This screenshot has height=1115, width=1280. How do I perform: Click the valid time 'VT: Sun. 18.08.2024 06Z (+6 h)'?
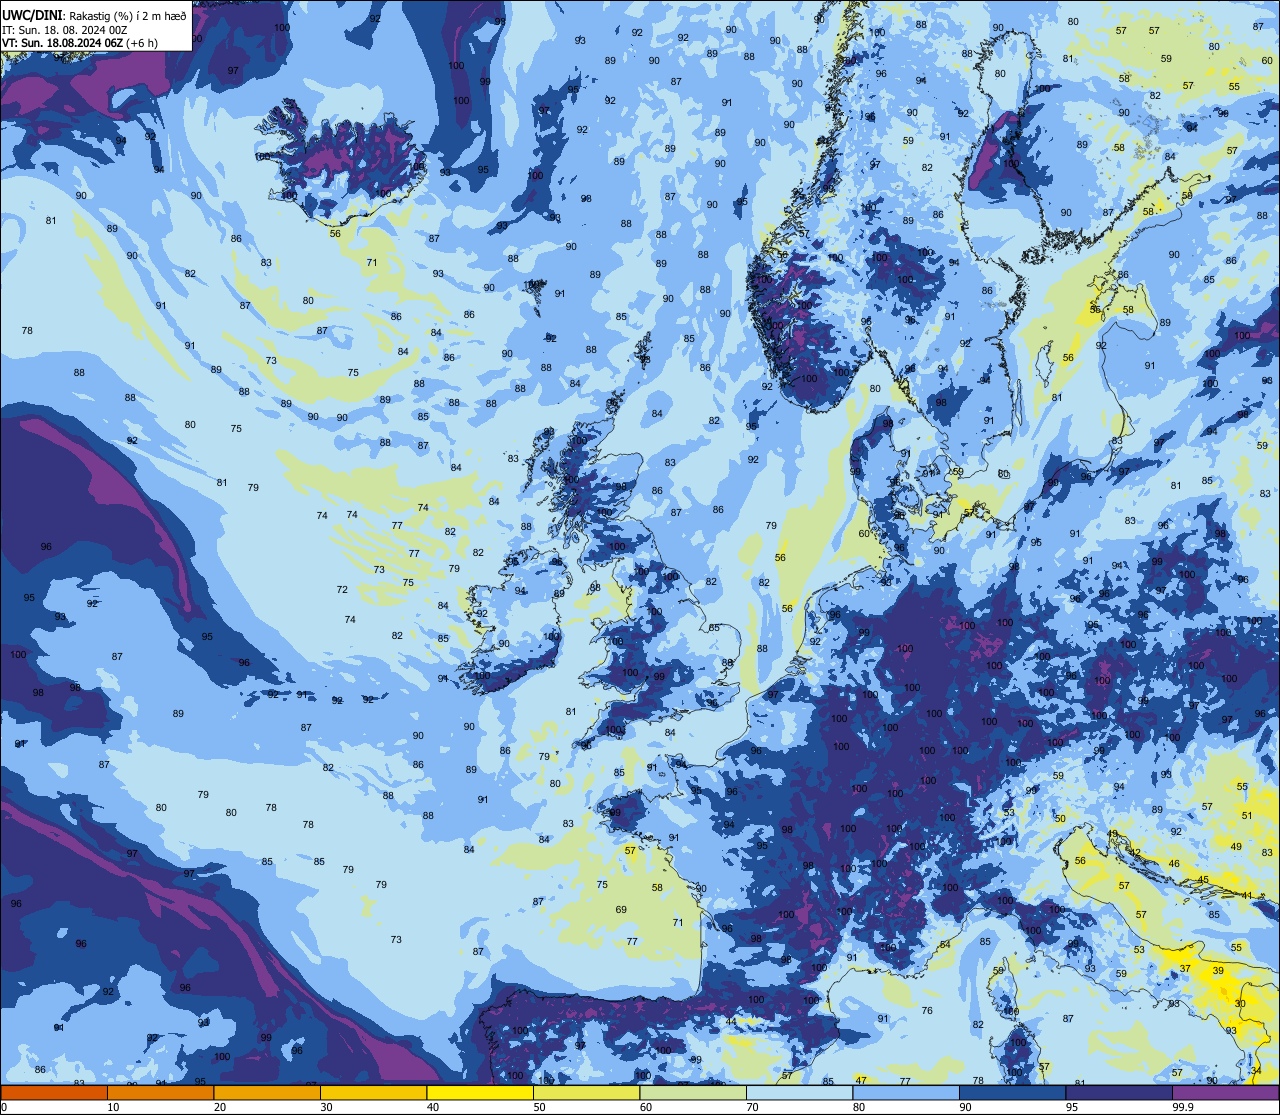(x=80, y=43)
